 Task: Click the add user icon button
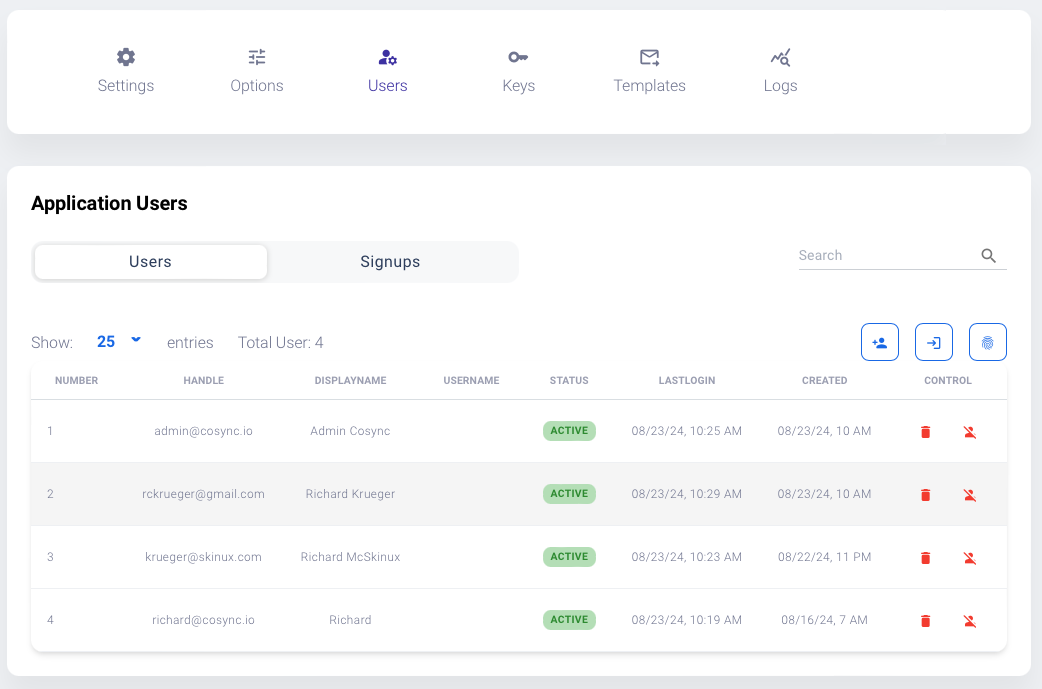(880, 342)
